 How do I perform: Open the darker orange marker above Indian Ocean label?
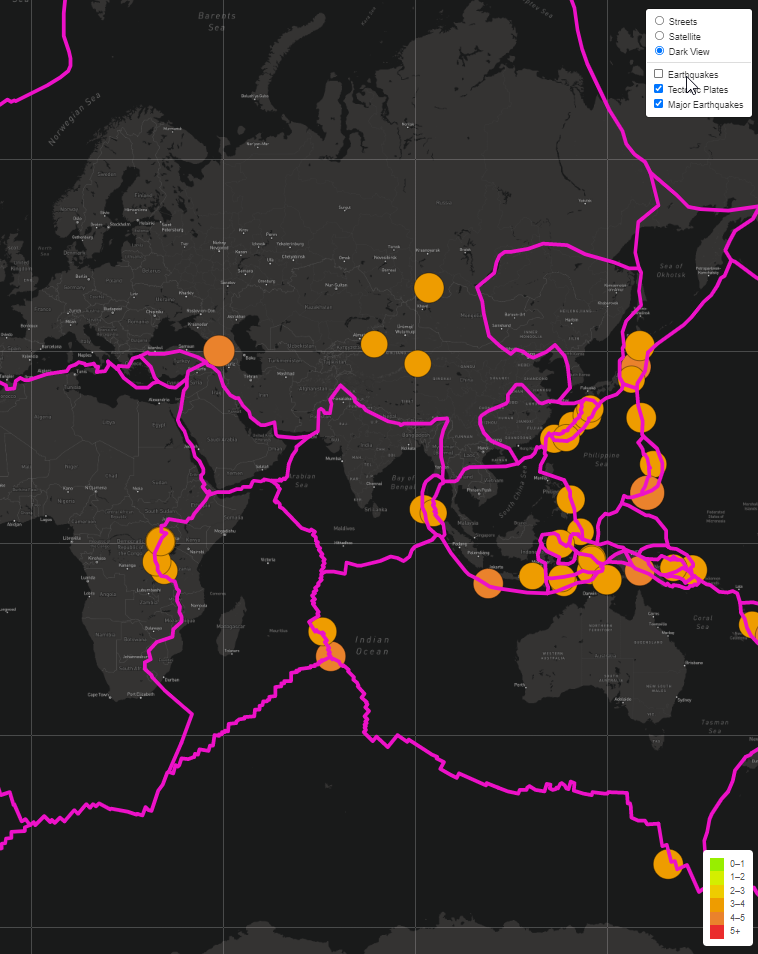point(331,656)
